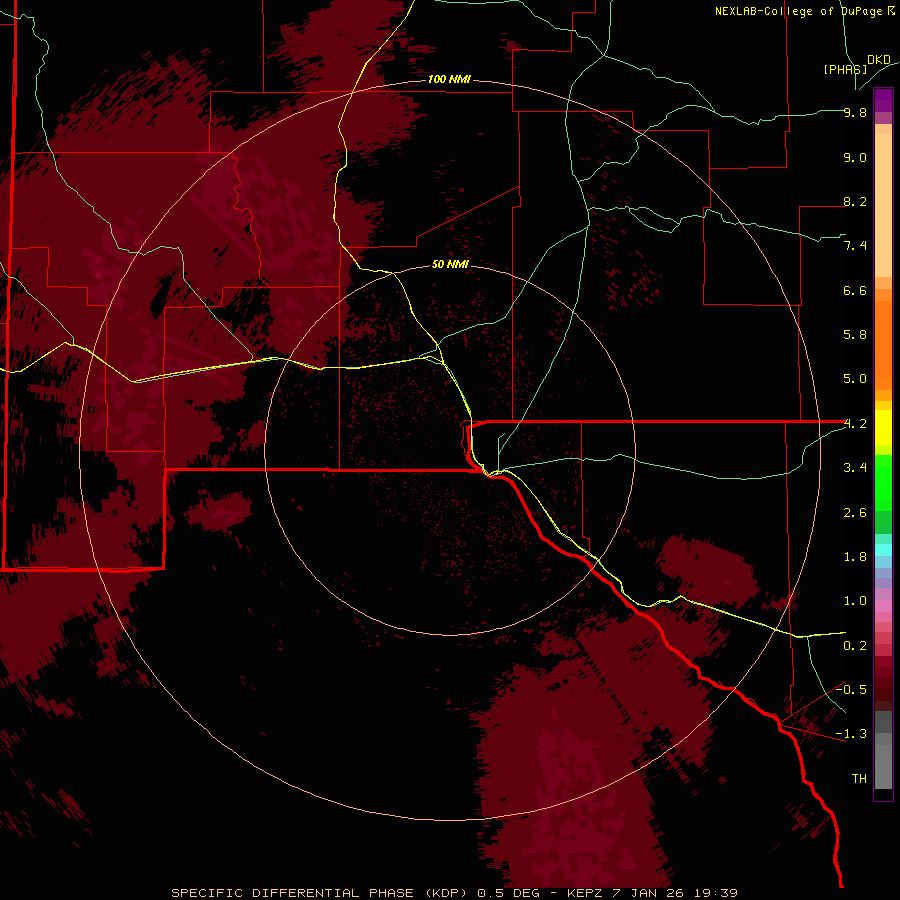900x900 pixels.
Task: Click the 8.2 value on color scale
Action: (855, 201)
